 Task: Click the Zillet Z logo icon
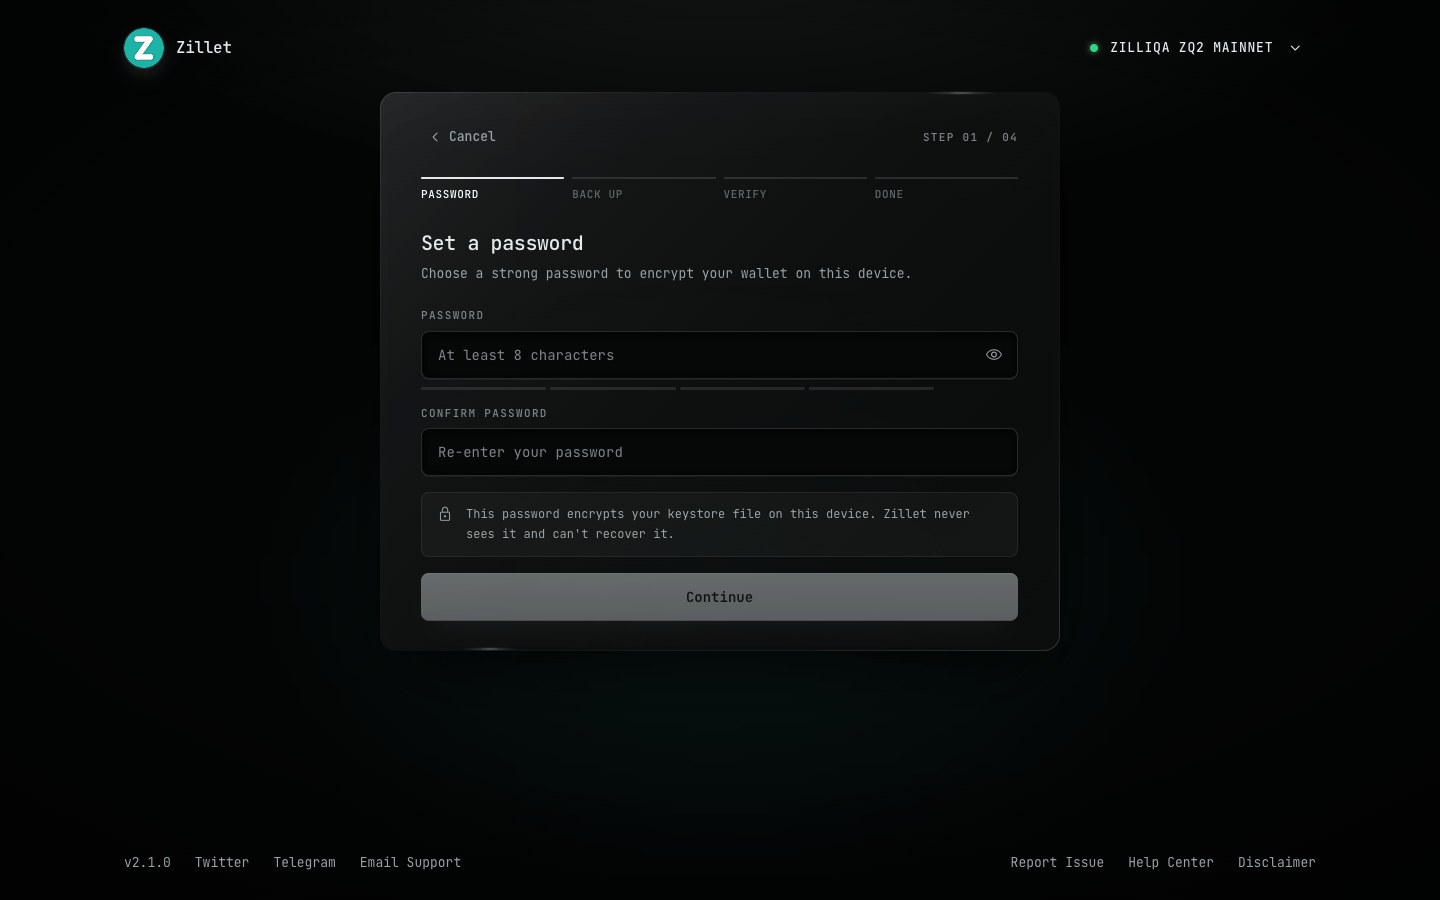point(144,48)
